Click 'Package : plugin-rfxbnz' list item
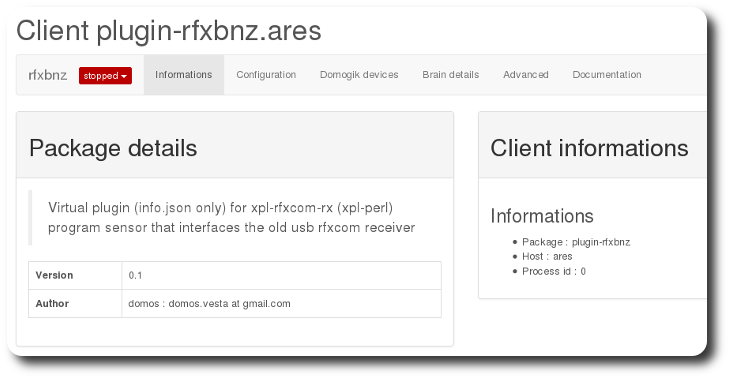730x379 pixels. pyautogui.click(x=576, y=242)
